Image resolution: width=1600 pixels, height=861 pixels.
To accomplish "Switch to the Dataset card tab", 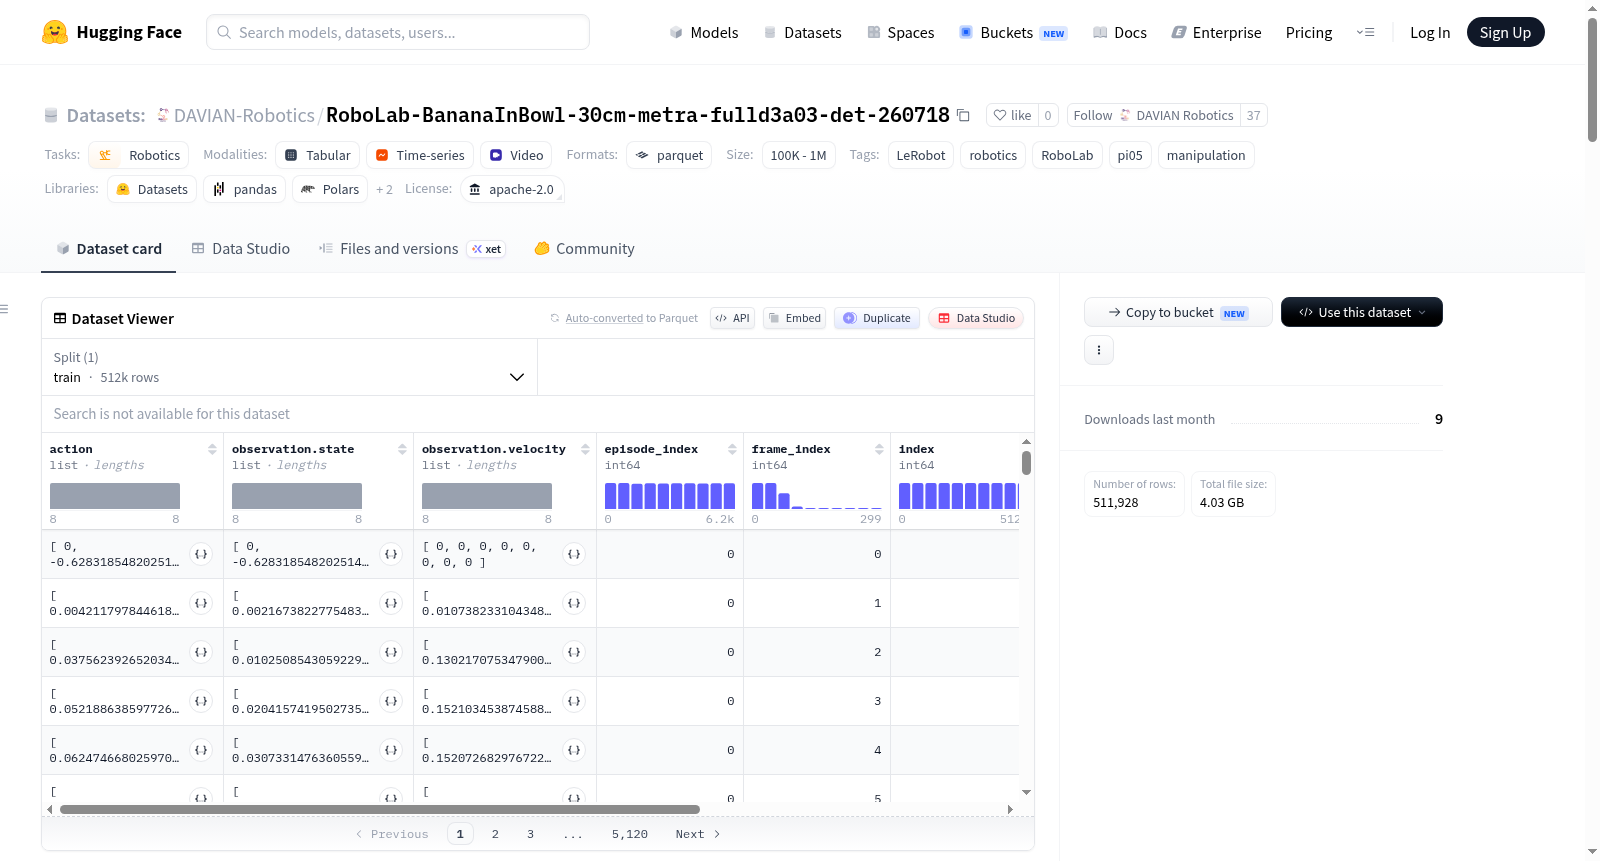I will (x=108, y=249).
